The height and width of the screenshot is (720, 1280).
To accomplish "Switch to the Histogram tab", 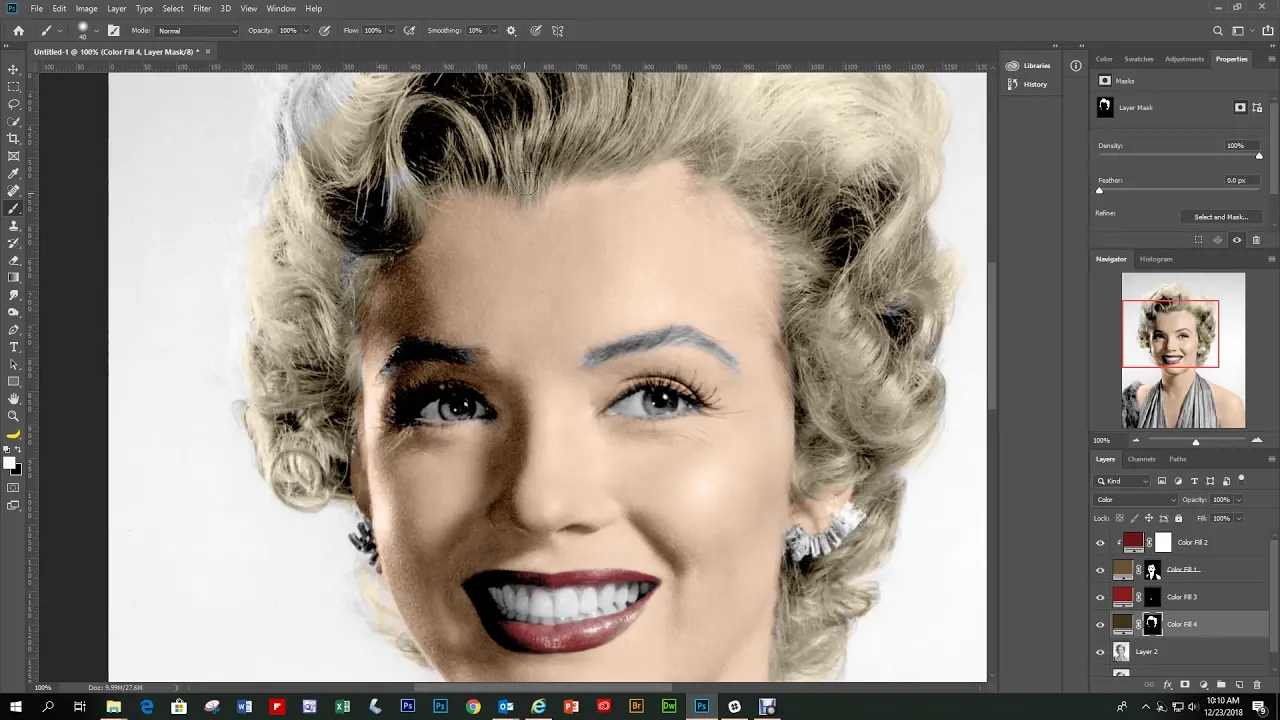I will 1156,259.
